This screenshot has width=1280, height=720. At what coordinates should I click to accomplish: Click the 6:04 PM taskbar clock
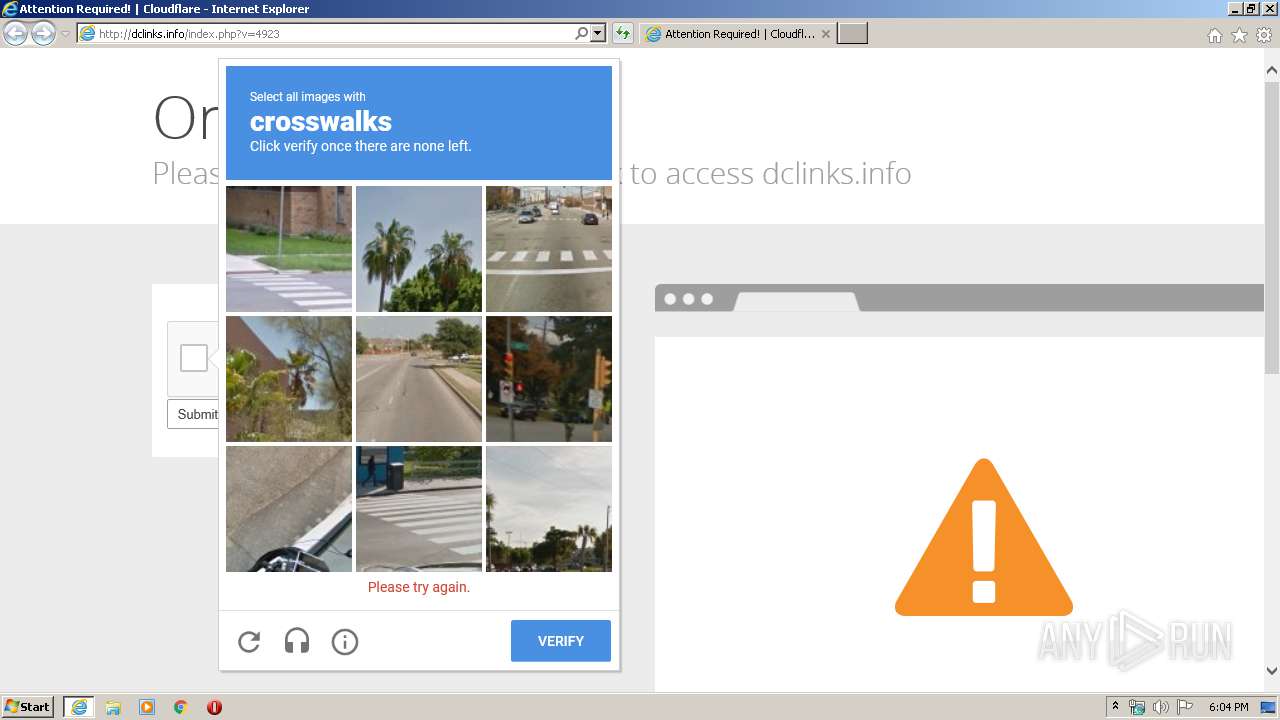[x=1228, y=707]
